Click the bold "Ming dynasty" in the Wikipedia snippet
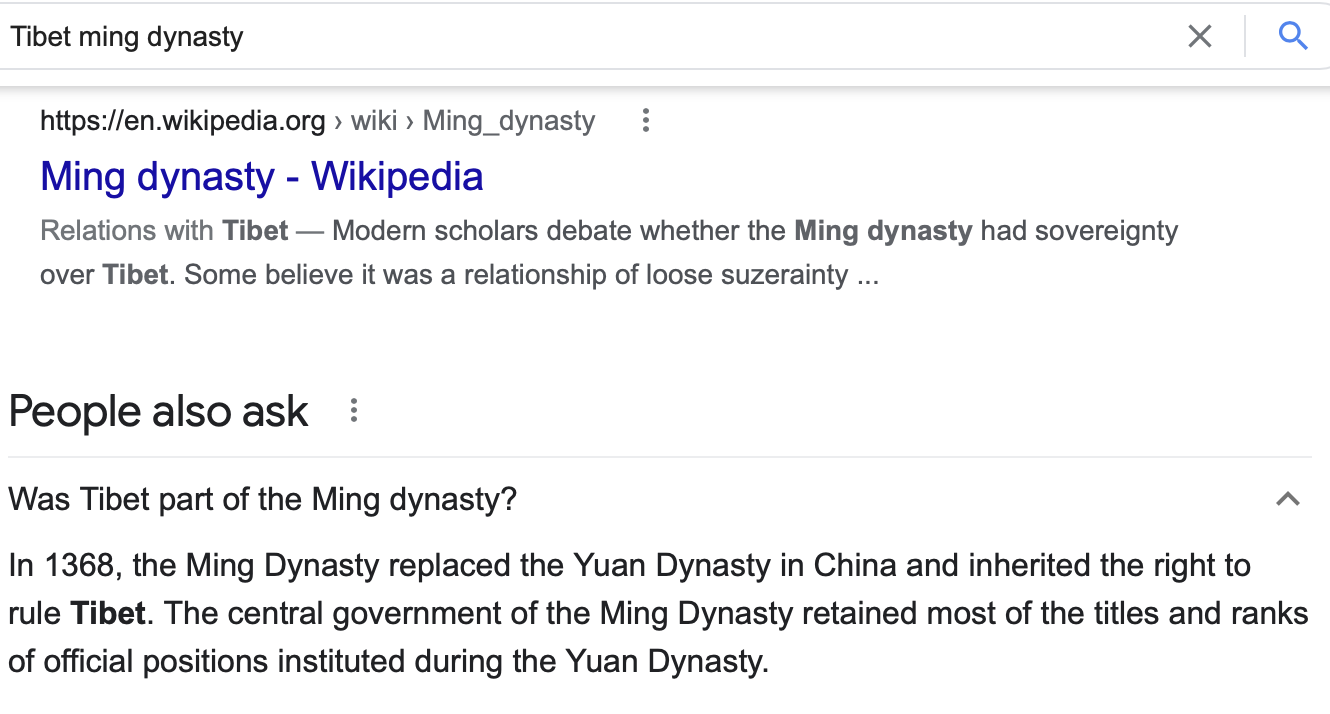 tap(883, 231)
